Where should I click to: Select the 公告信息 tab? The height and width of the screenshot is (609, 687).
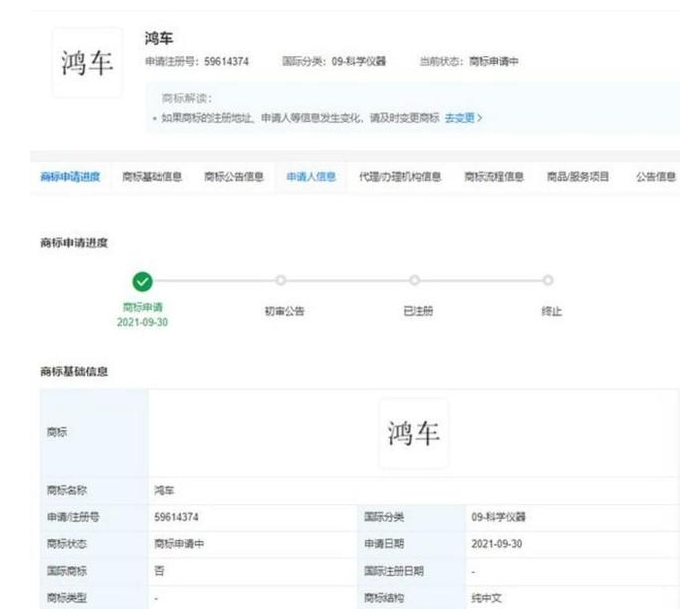pyautogui.click(x=655, y=177)
